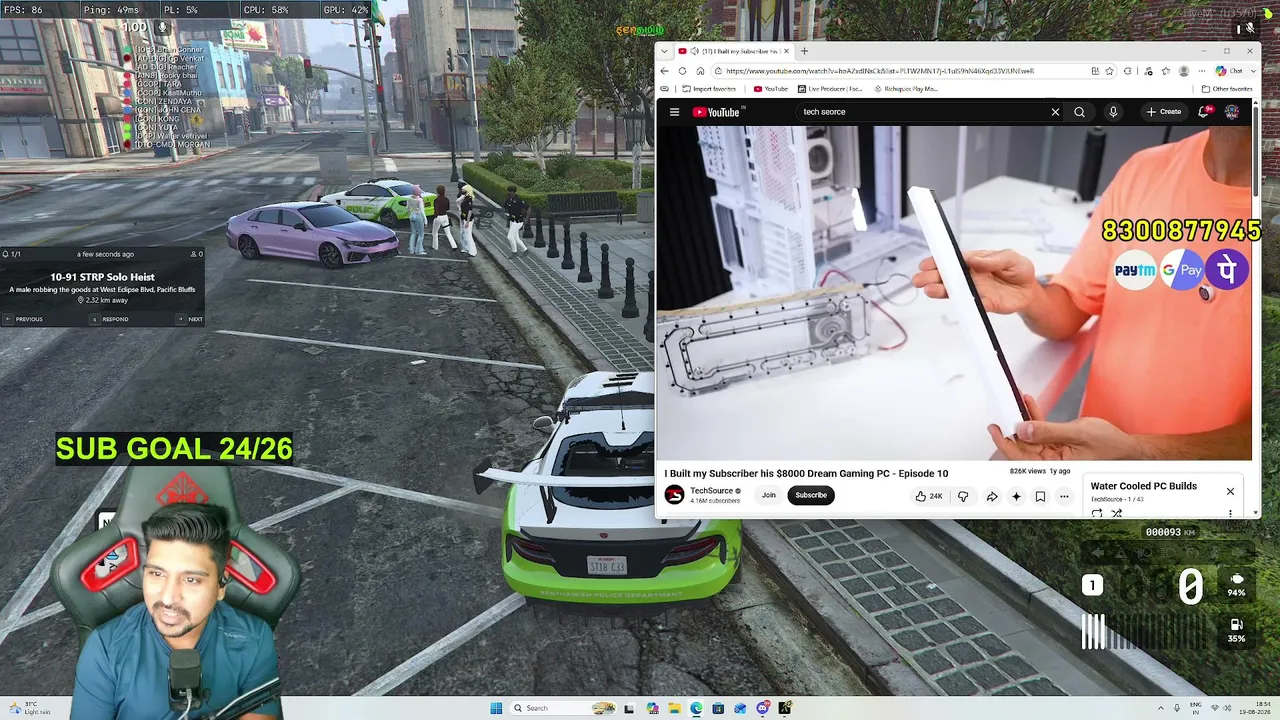Click the video title text

tap(806, 474)
